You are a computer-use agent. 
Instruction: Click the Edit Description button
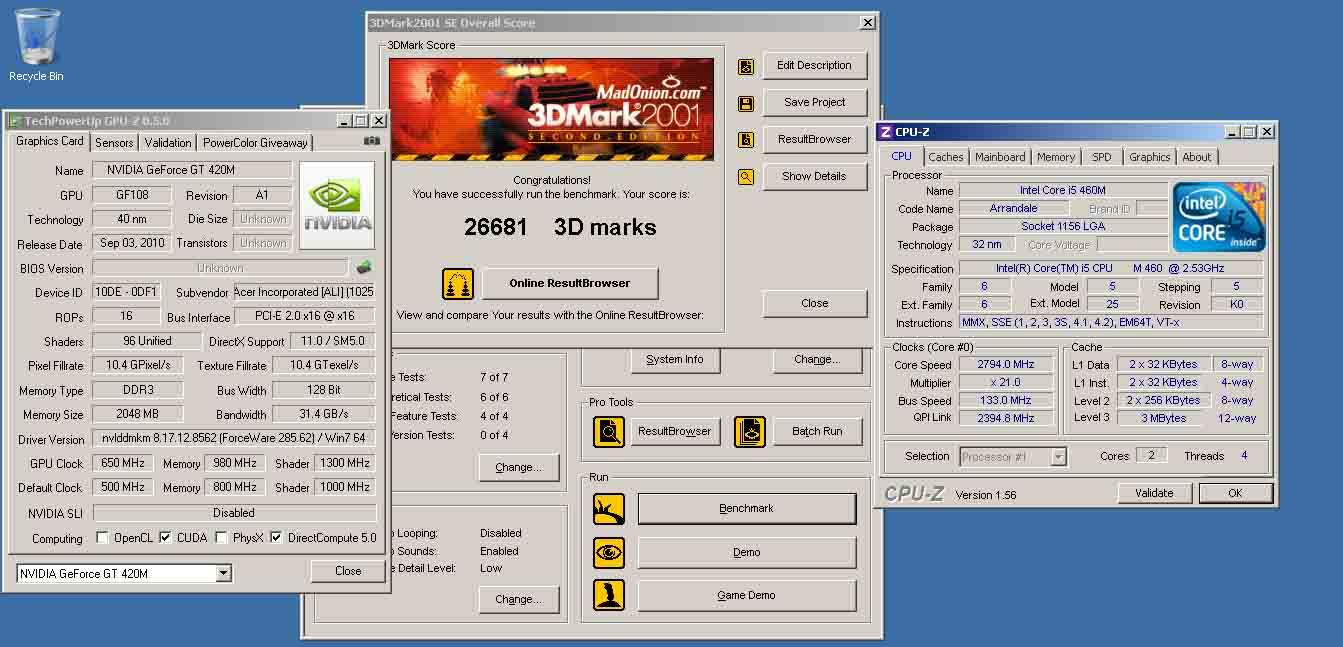[814, 66]
